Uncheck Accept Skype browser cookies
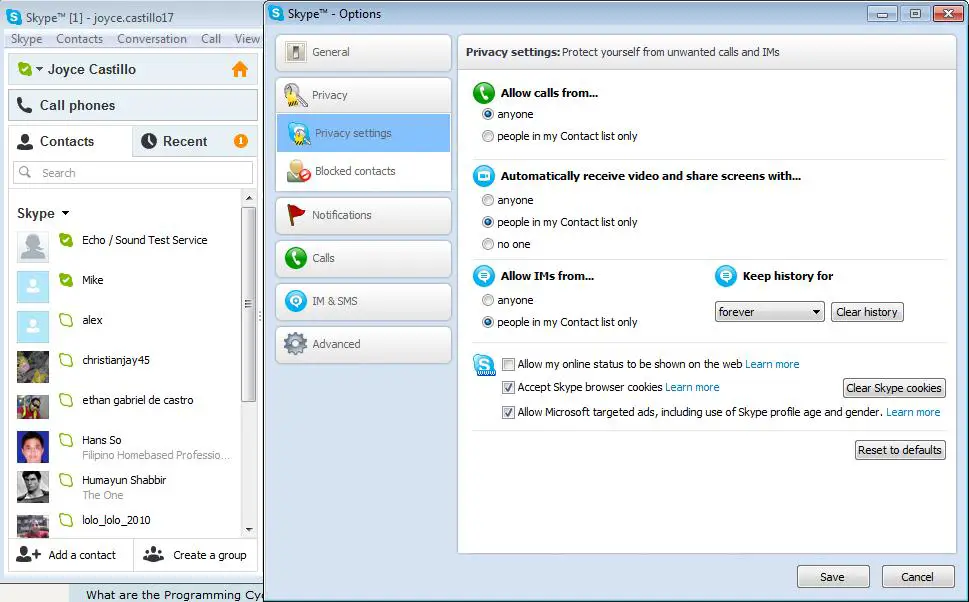 pos(508,388)
